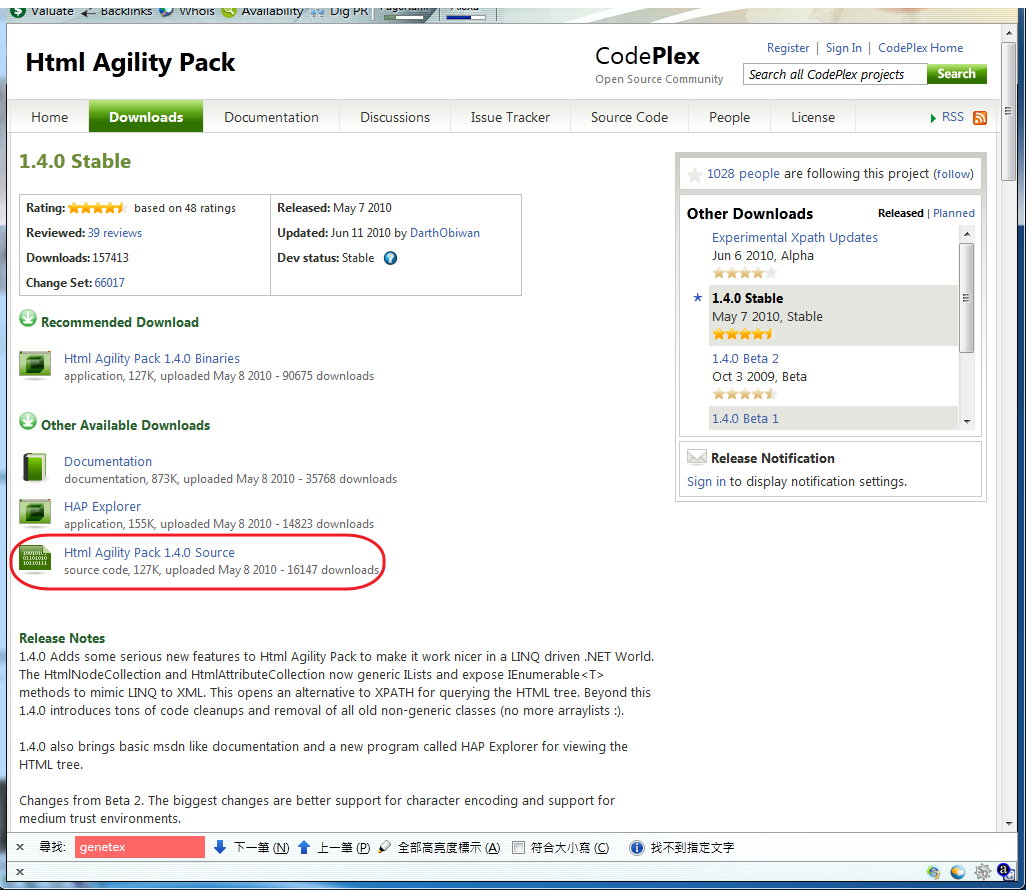Click Other Downloads list scroll up arrow
Screen dimensions: 1026x890
[x=967, y=234]
